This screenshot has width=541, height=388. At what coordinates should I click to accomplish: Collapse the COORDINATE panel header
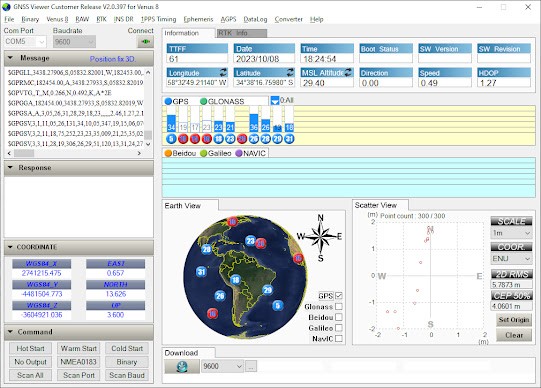[x=79, y=247]
